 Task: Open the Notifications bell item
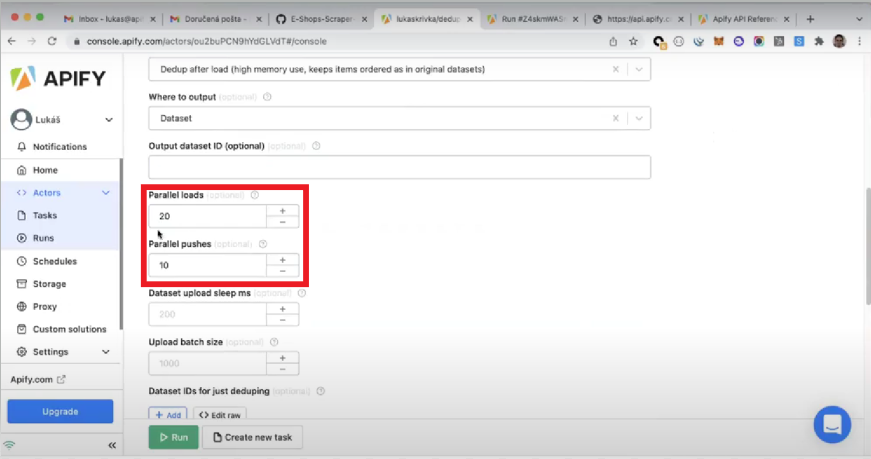point(59,147)
